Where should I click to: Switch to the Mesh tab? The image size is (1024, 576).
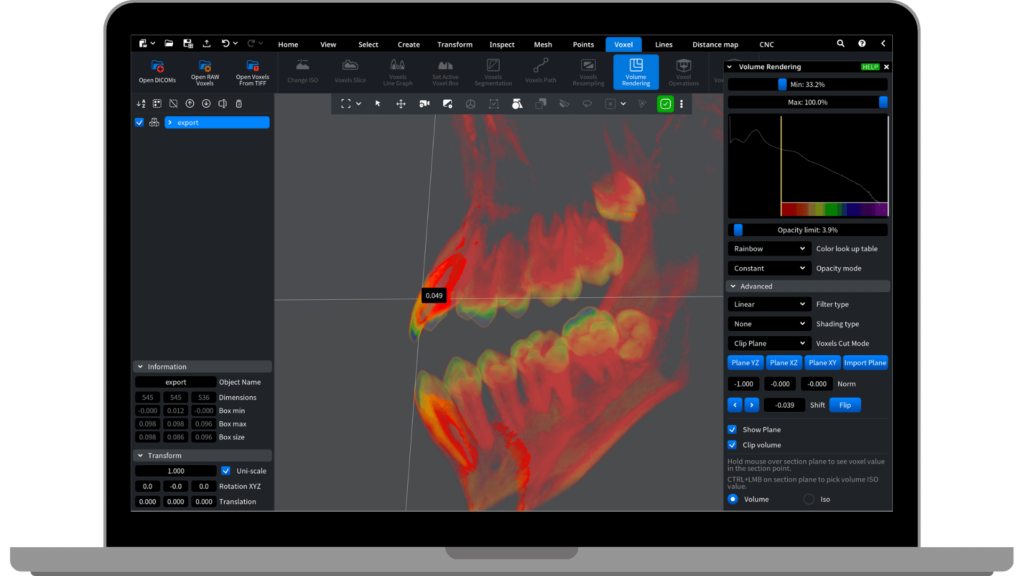point(542,44)
